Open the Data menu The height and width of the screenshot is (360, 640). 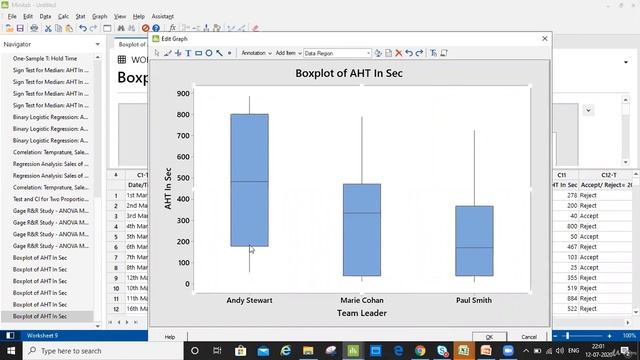tap(45, 16)
